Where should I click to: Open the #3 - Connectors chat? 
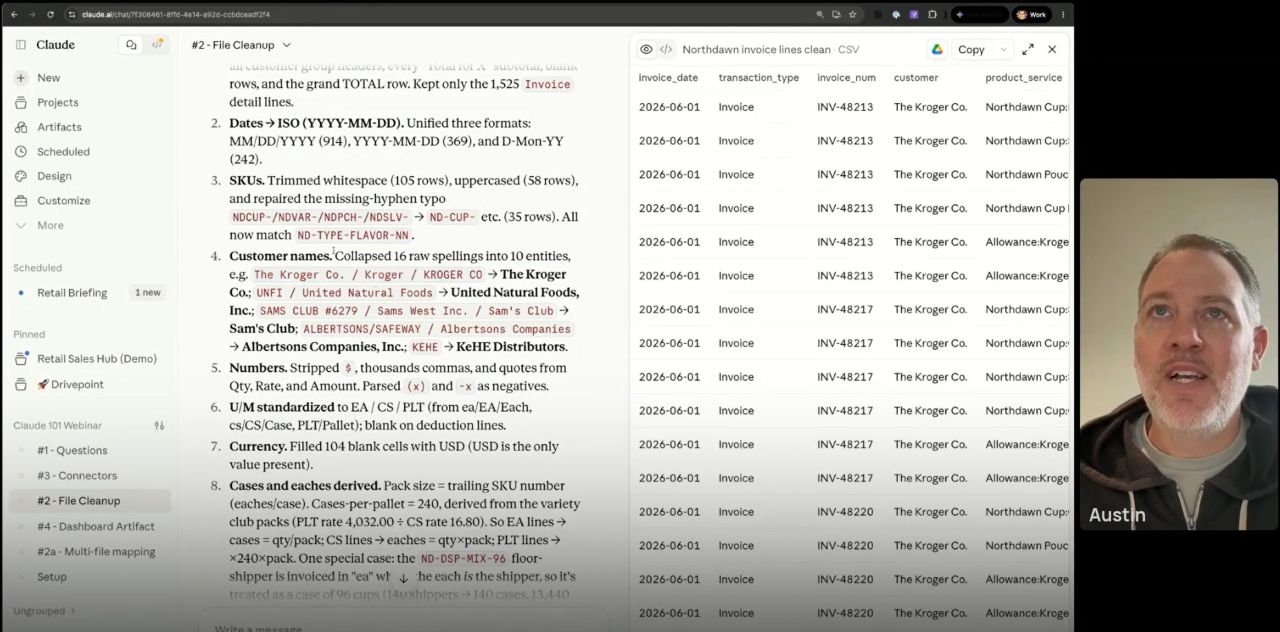click(x=77, y=476)
